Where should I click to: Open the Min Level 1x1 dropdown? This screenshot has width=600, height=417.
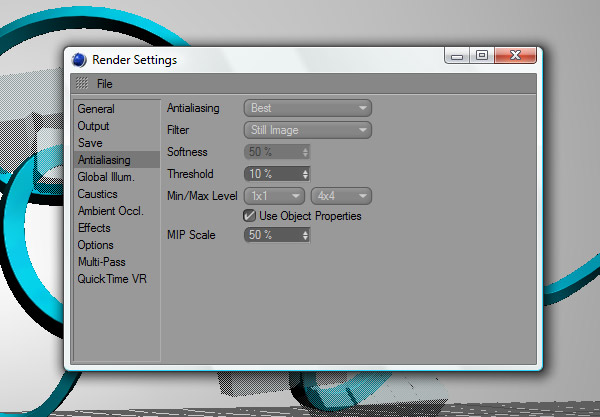point(274,196)
